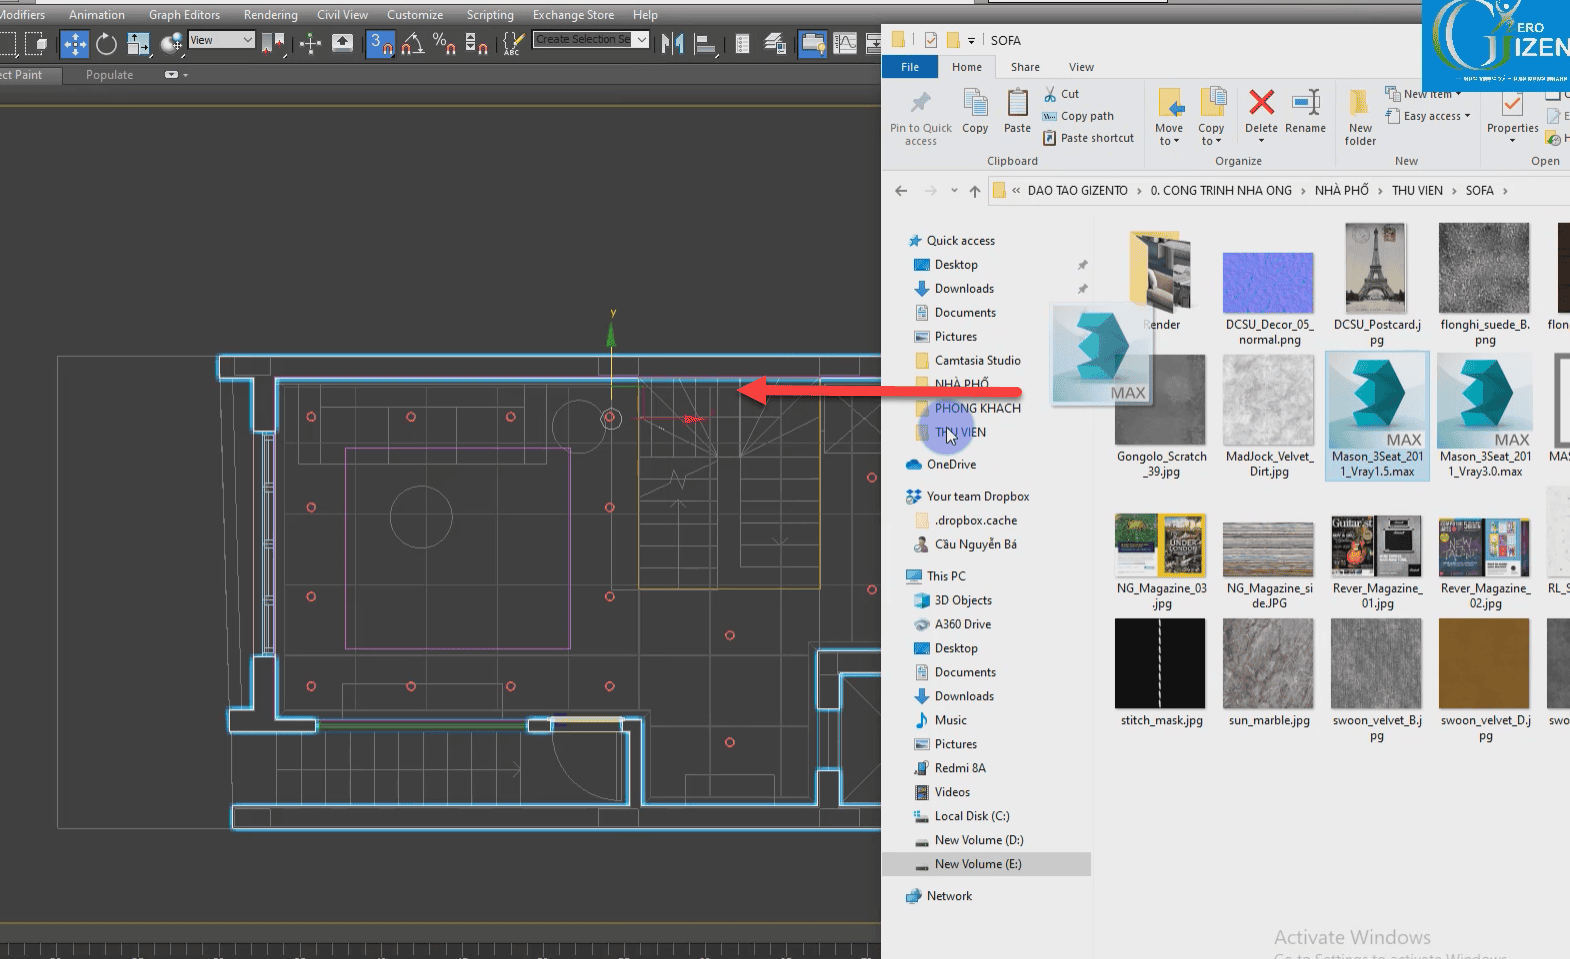This screenshot has width=1570, height=959.
Task: Open the Easy access dropdown
Action: [x=1428, y=116]
